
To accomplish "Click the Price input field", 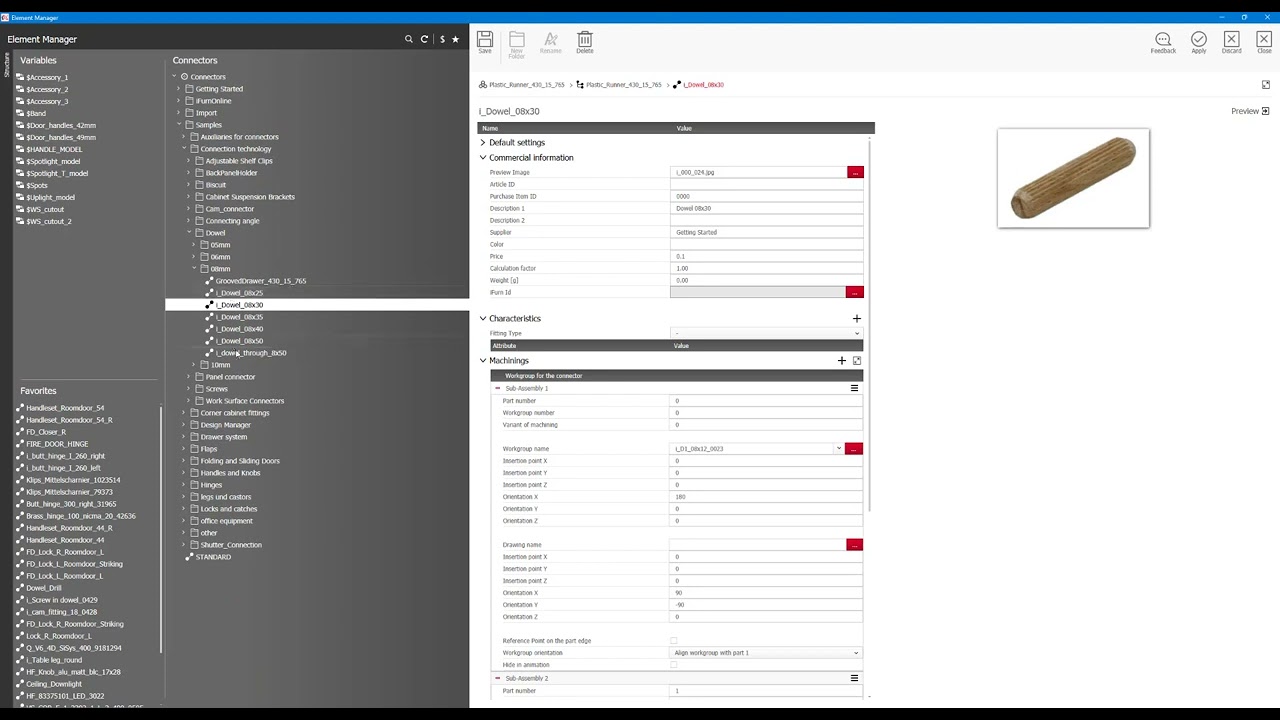I will pos(766,256).
